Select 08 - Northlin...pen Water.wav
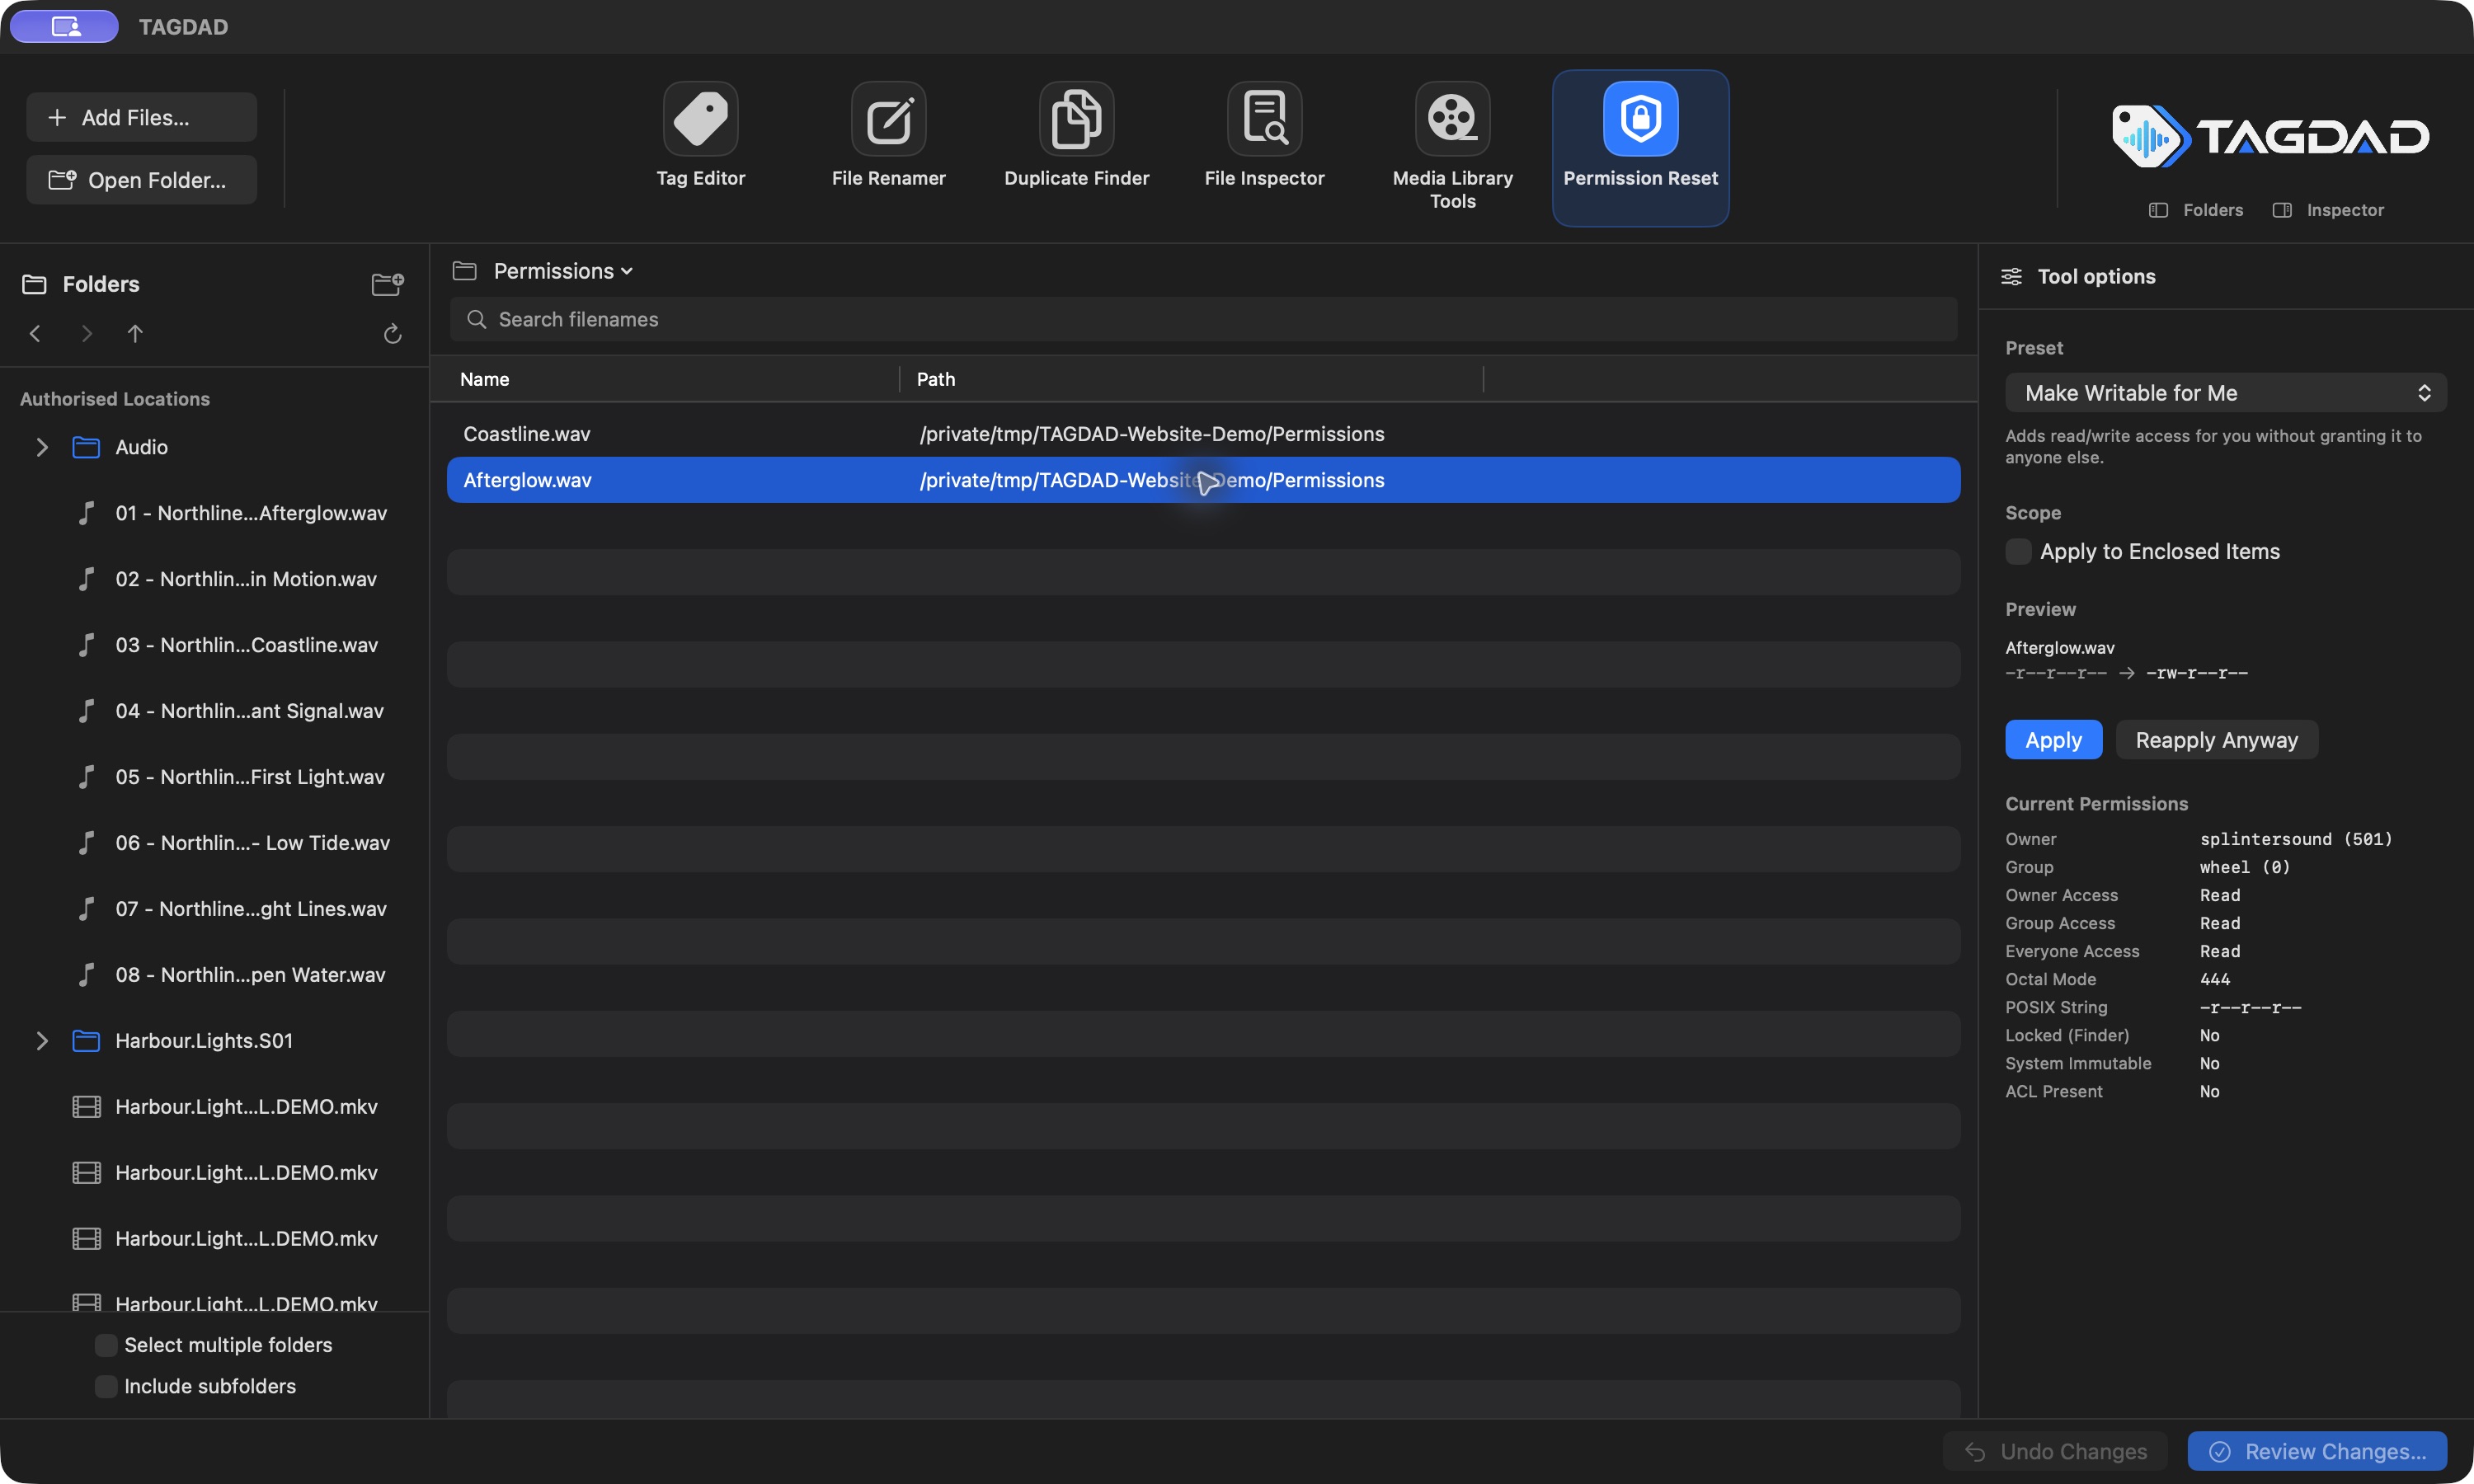The width and height of the screenshot is (2474, 1484). [x=231, y=975]
